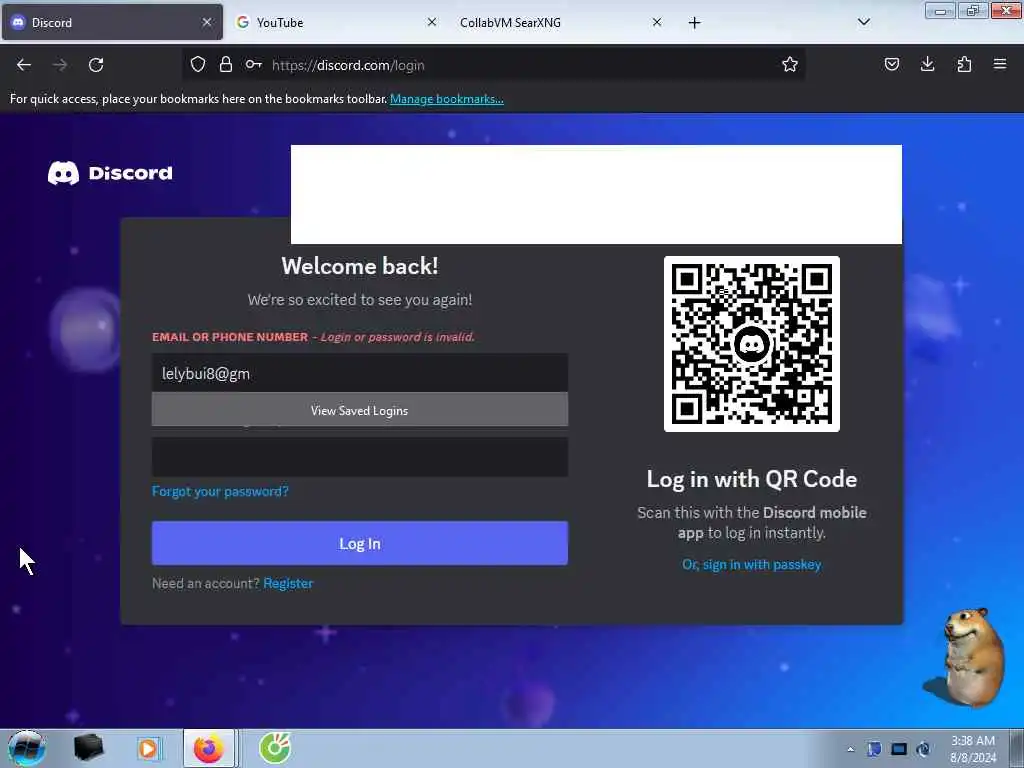This screenshot has width=1024, height=768.
Task: Click the flag Action Center tray icon
Action: point(874,749)
